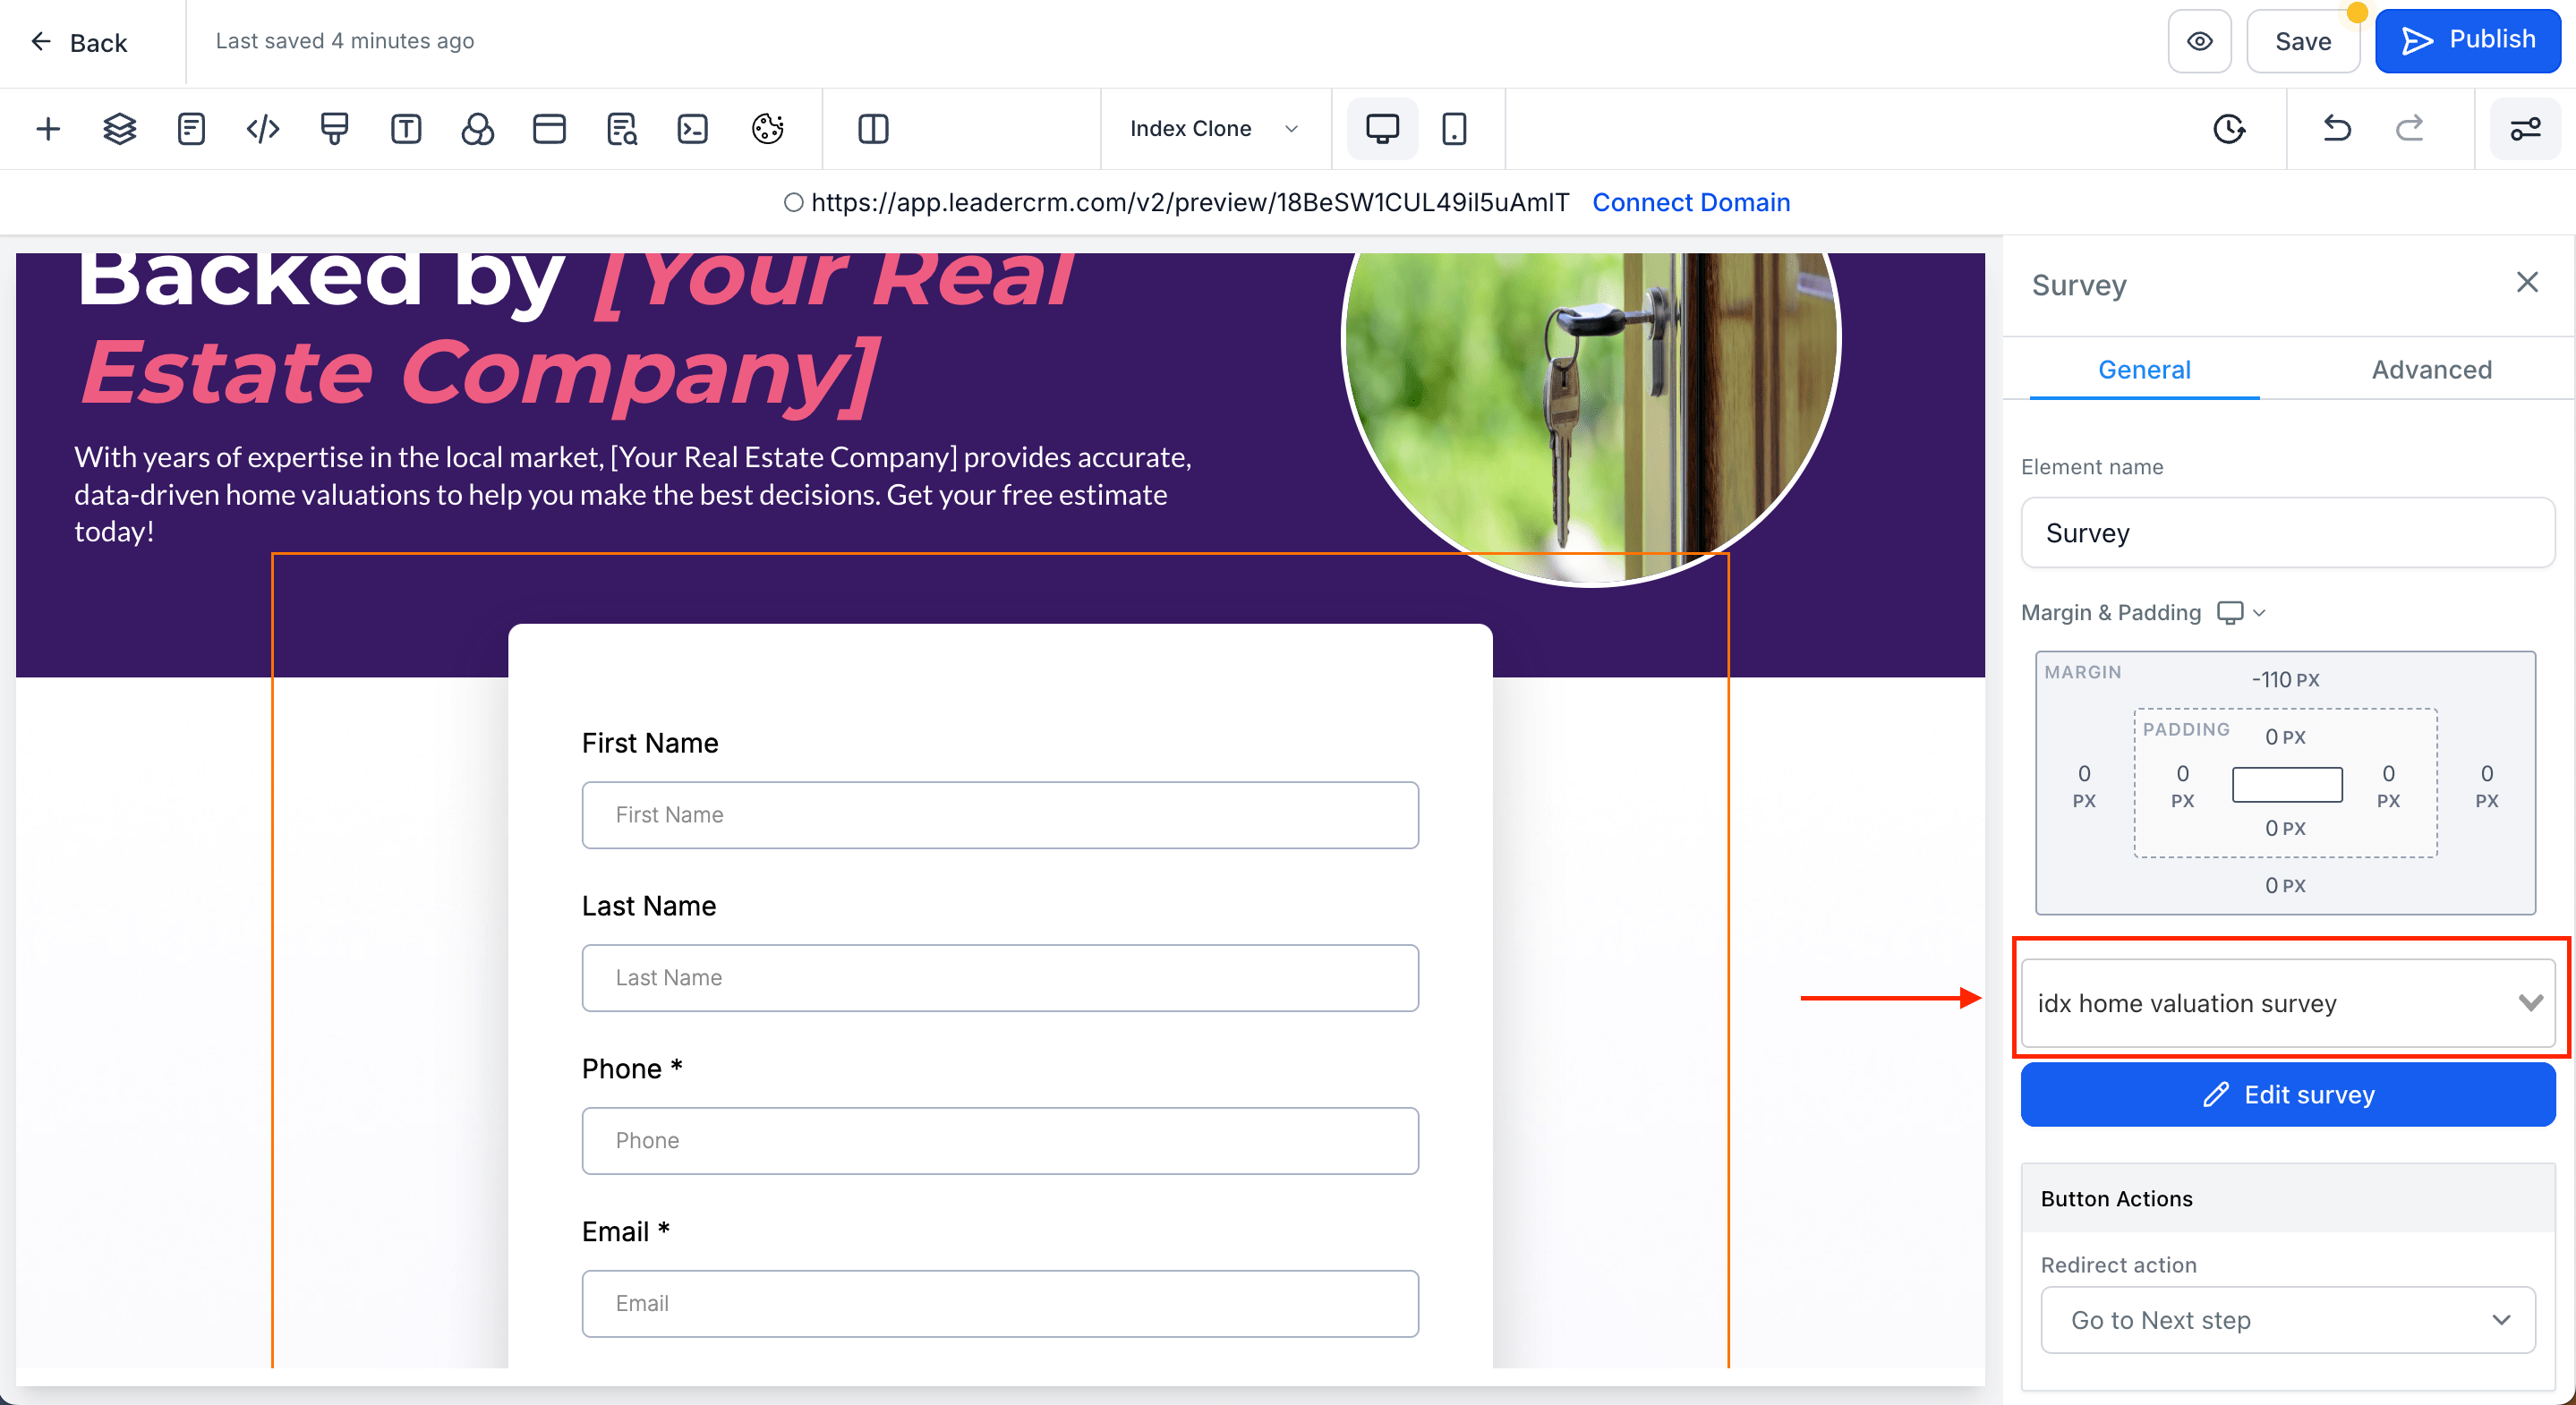
Task: Redo the last undone change
Action: [2410, 129]
